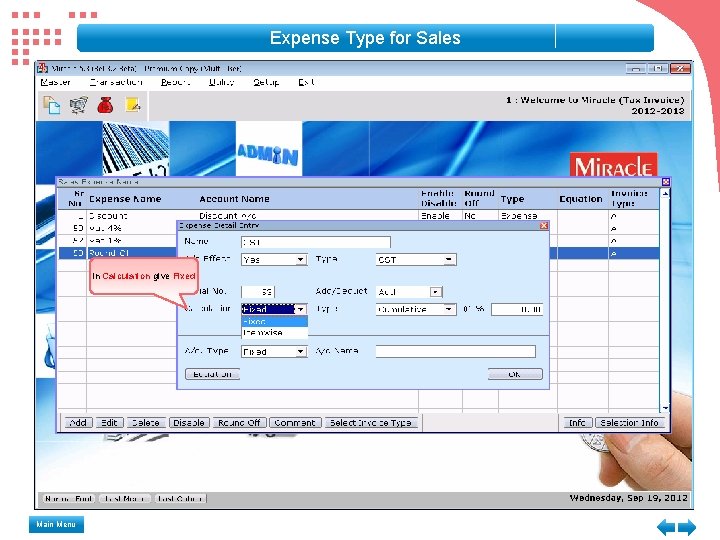Click the Serial No. input field
The image size is (720, 540).
[x=258, y=292]
